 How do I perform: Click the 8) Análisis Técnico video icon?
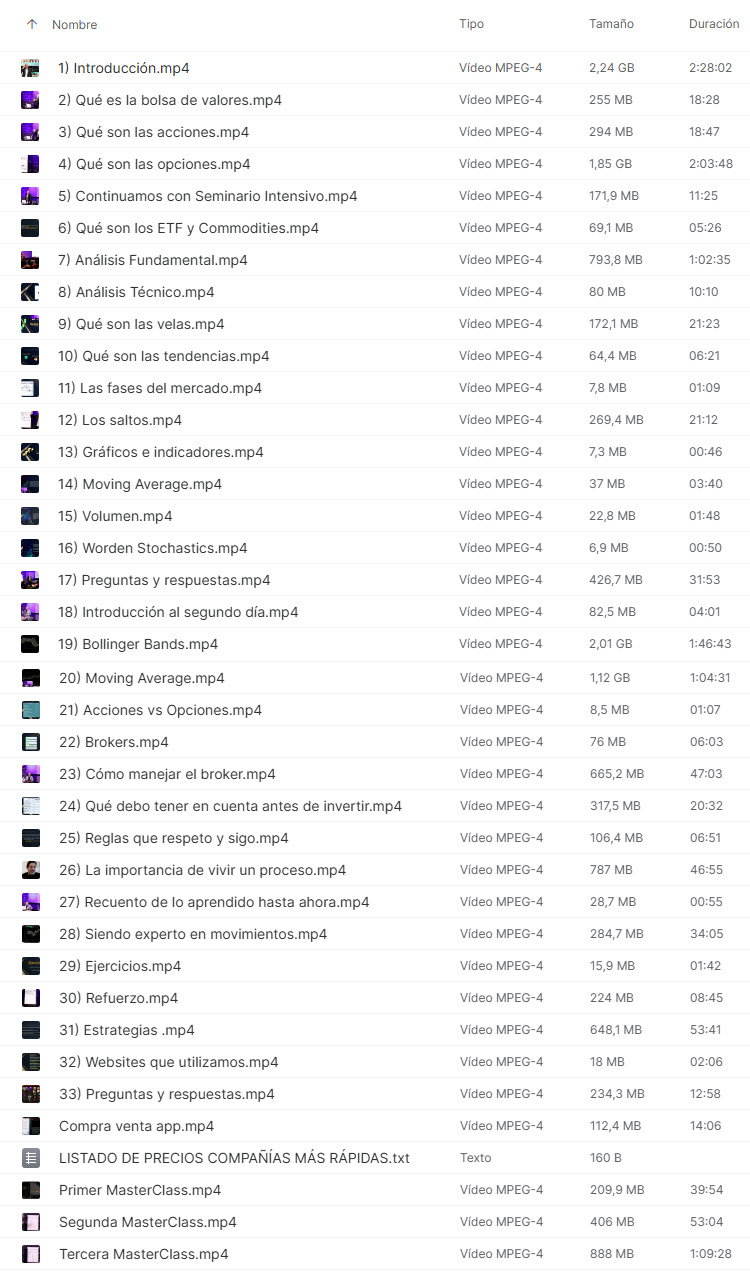click(31, 292)
